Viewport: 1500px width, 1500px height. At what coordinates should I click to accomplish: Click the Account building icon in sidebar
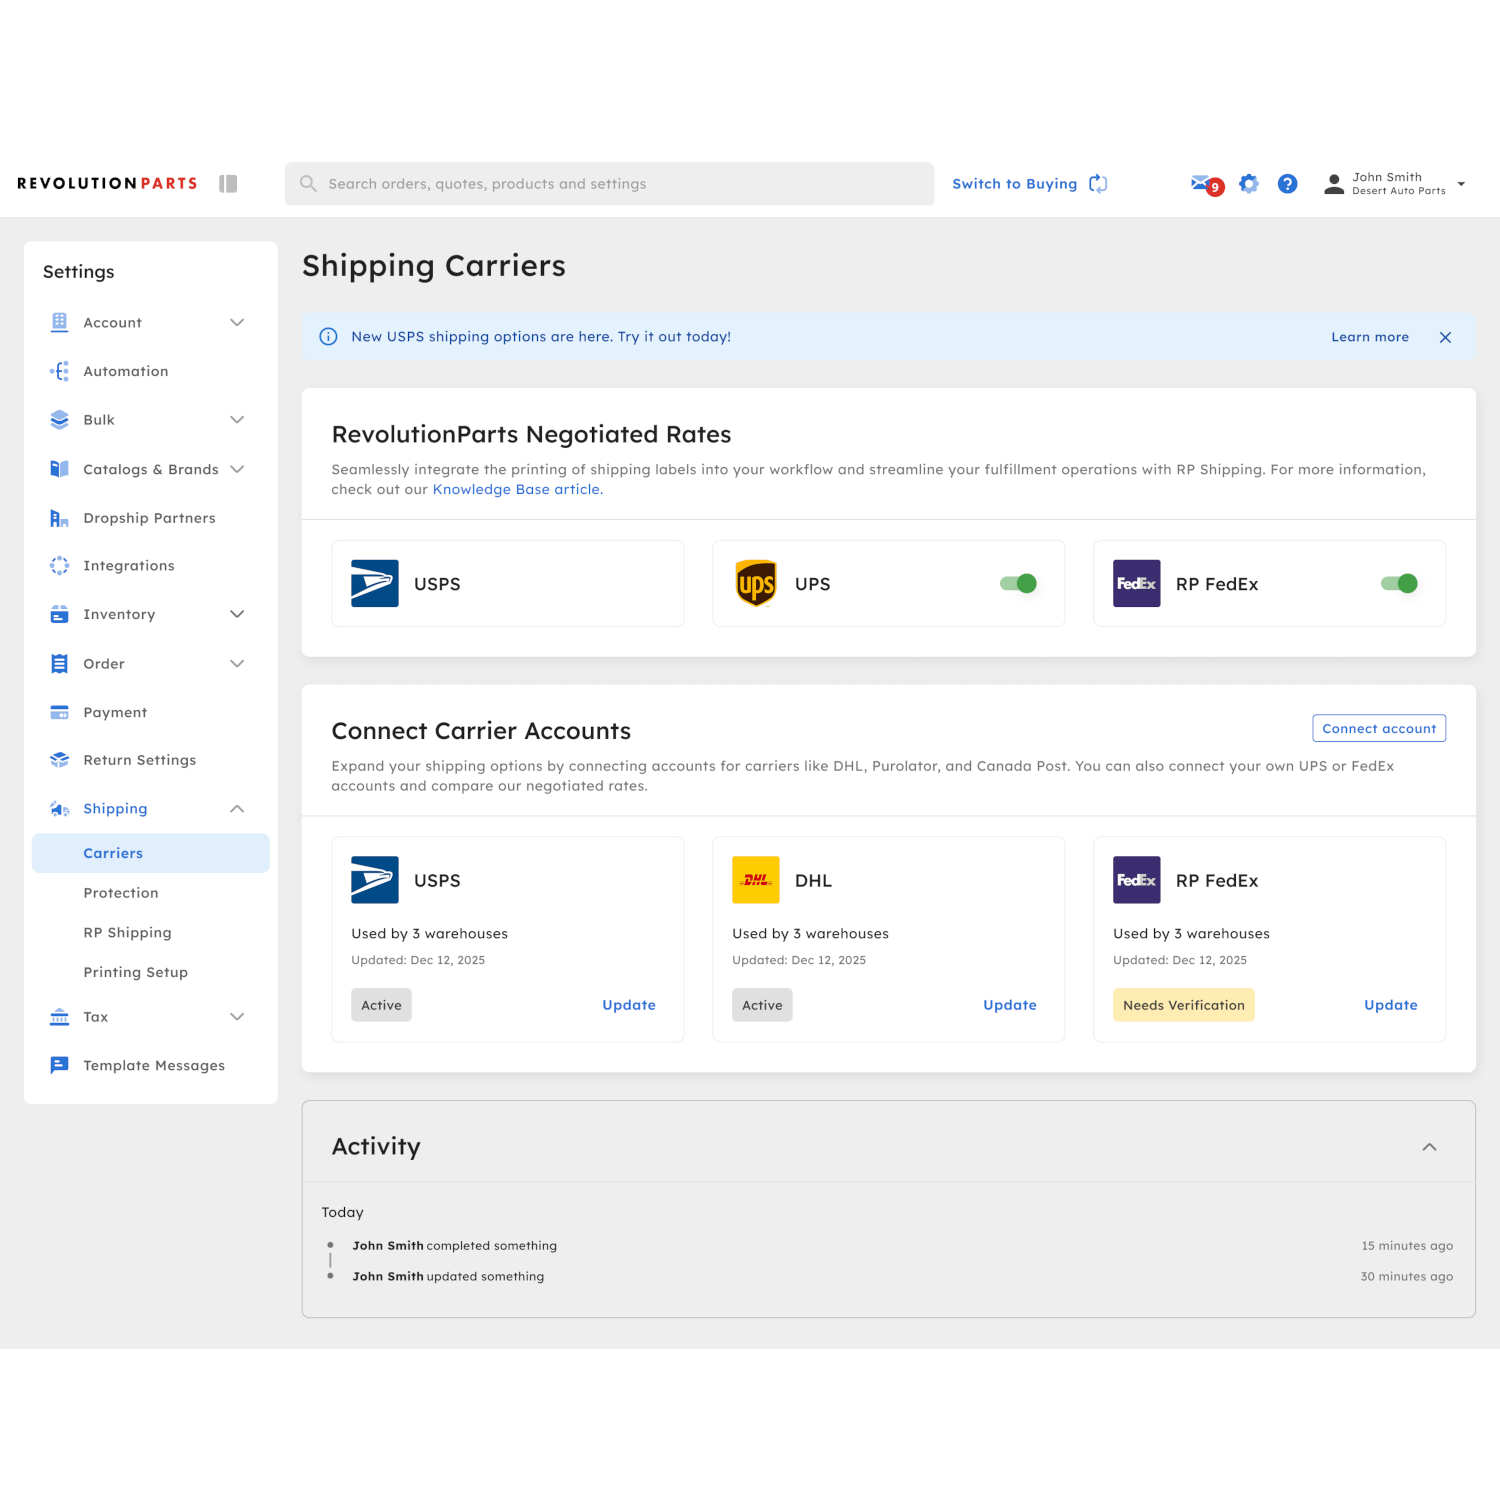[59, 322]
